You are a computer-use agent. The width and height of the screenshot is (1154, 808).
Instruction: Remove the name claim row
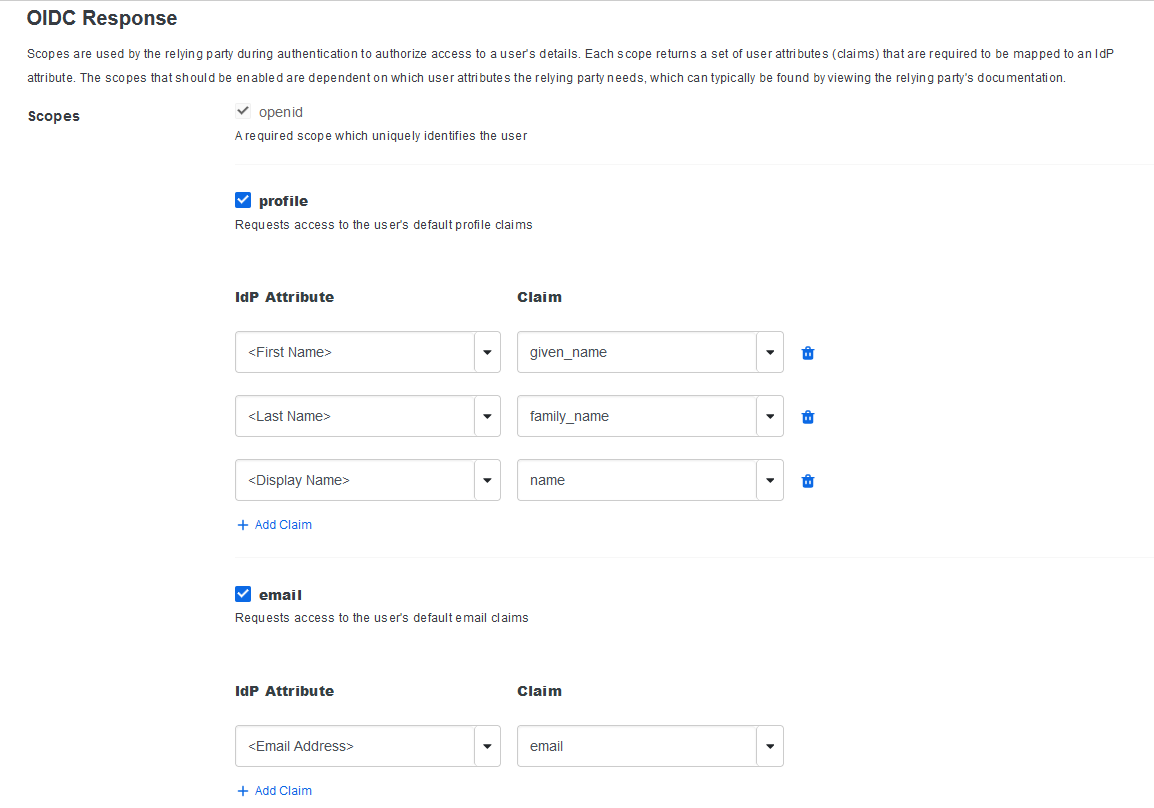(x=807, y=480)
